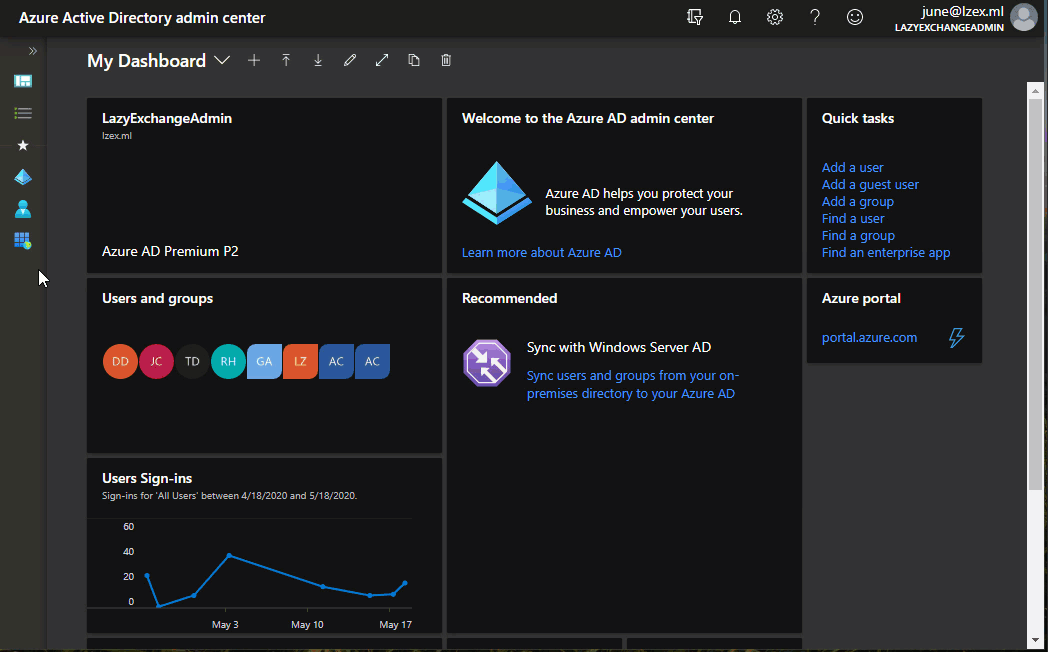Click the Sync with Windows Server AD heading

click(x=619, y=347)
